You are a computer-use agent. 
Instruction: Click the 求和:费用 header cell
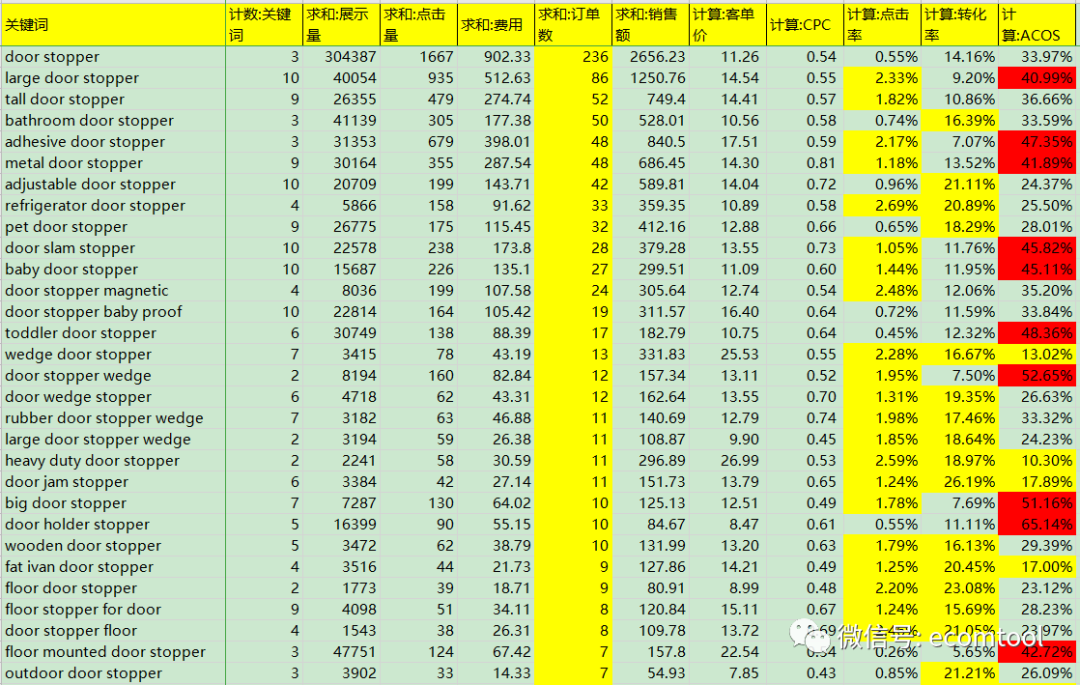pos(496,25)
